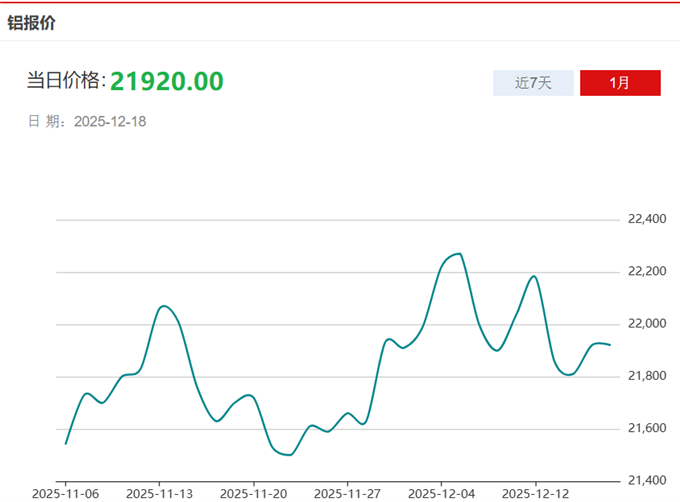
Task: Click the 2025-11-06 x-axis label
Action: pyautogui.click(x=66, y=493)
